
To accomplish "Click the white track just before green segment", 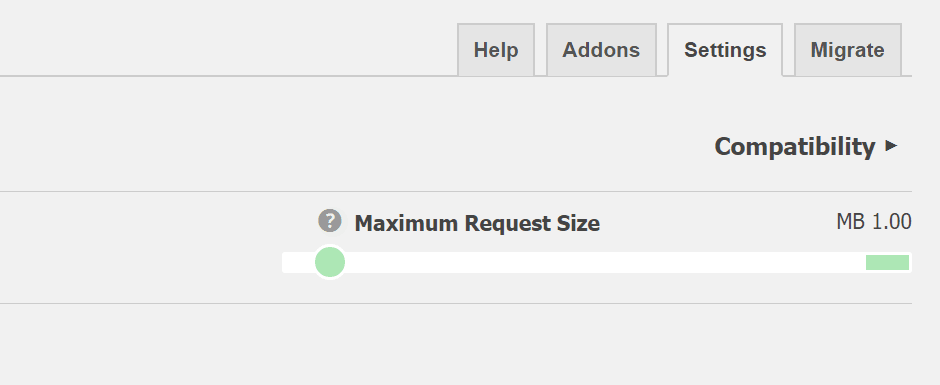I will click(851, 262).
